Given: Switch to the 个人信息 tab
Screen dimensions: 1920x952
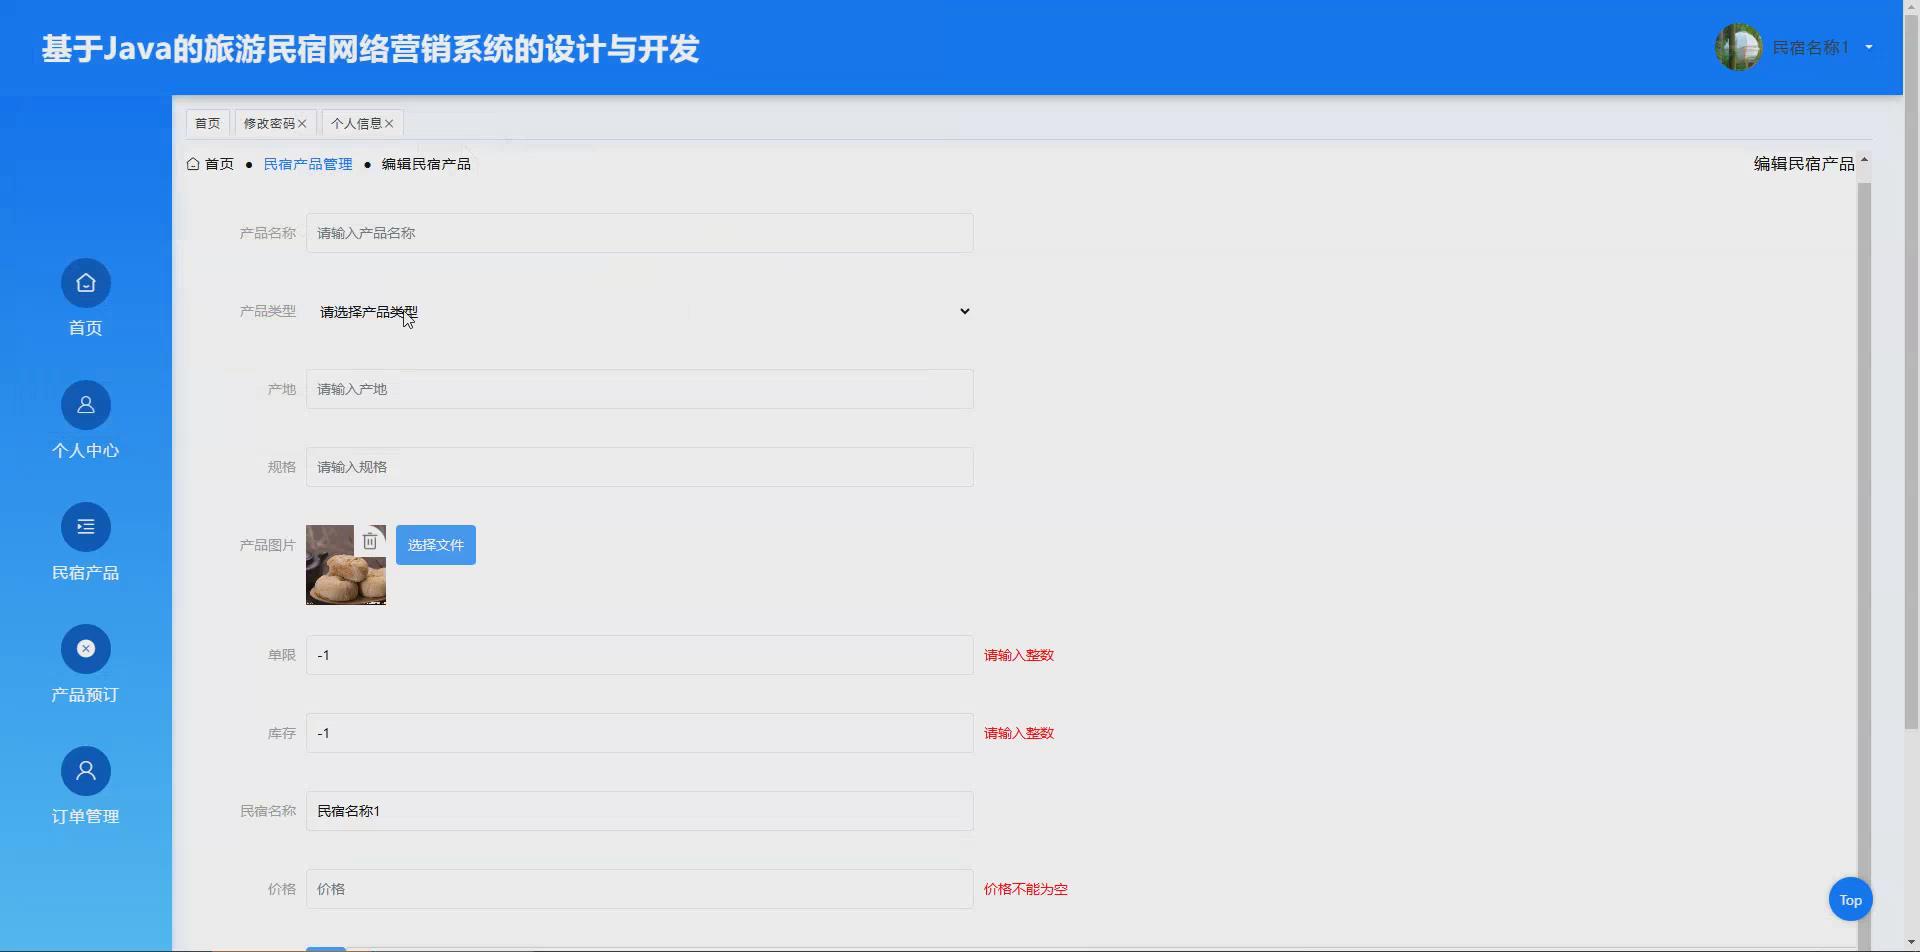Looking at the screenshot, I should [355, 123].
